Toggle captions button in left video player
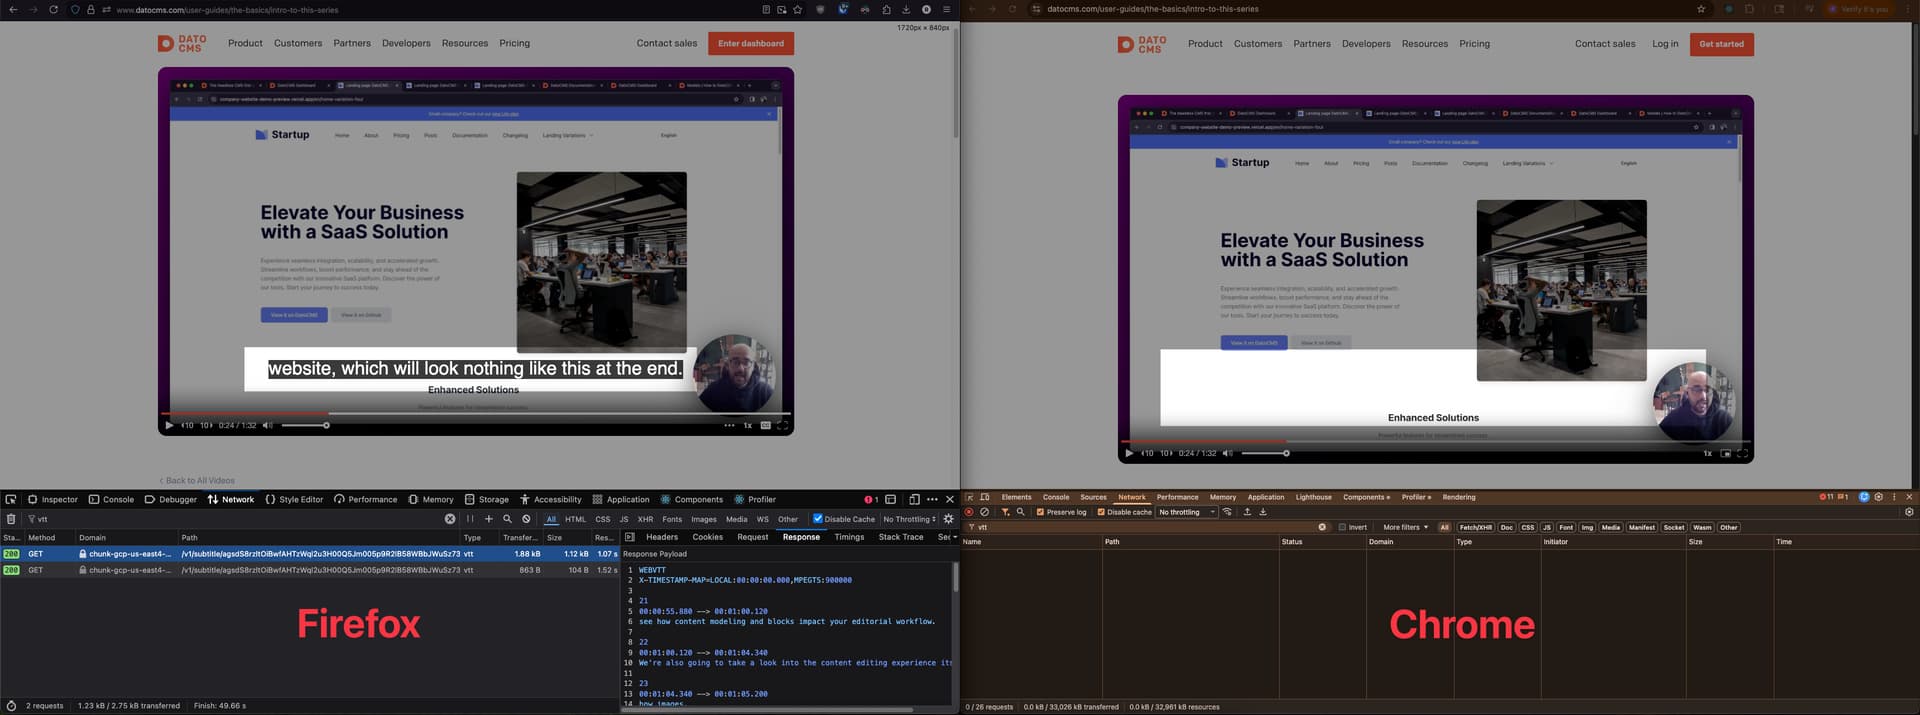This screenshot has height=715, width=1920. pos(765,425)
